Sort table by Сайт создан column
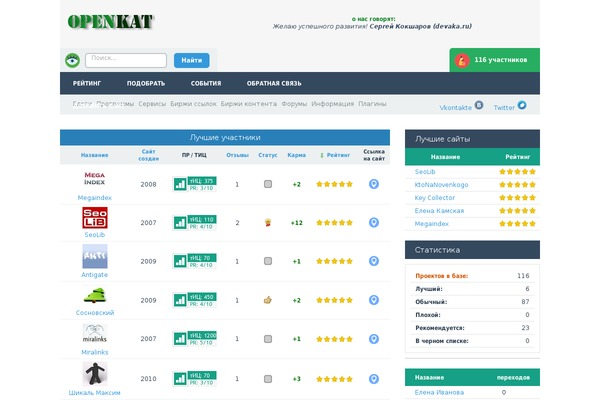Viewport: 600px width, 400px height. click(x=148, y=155)
